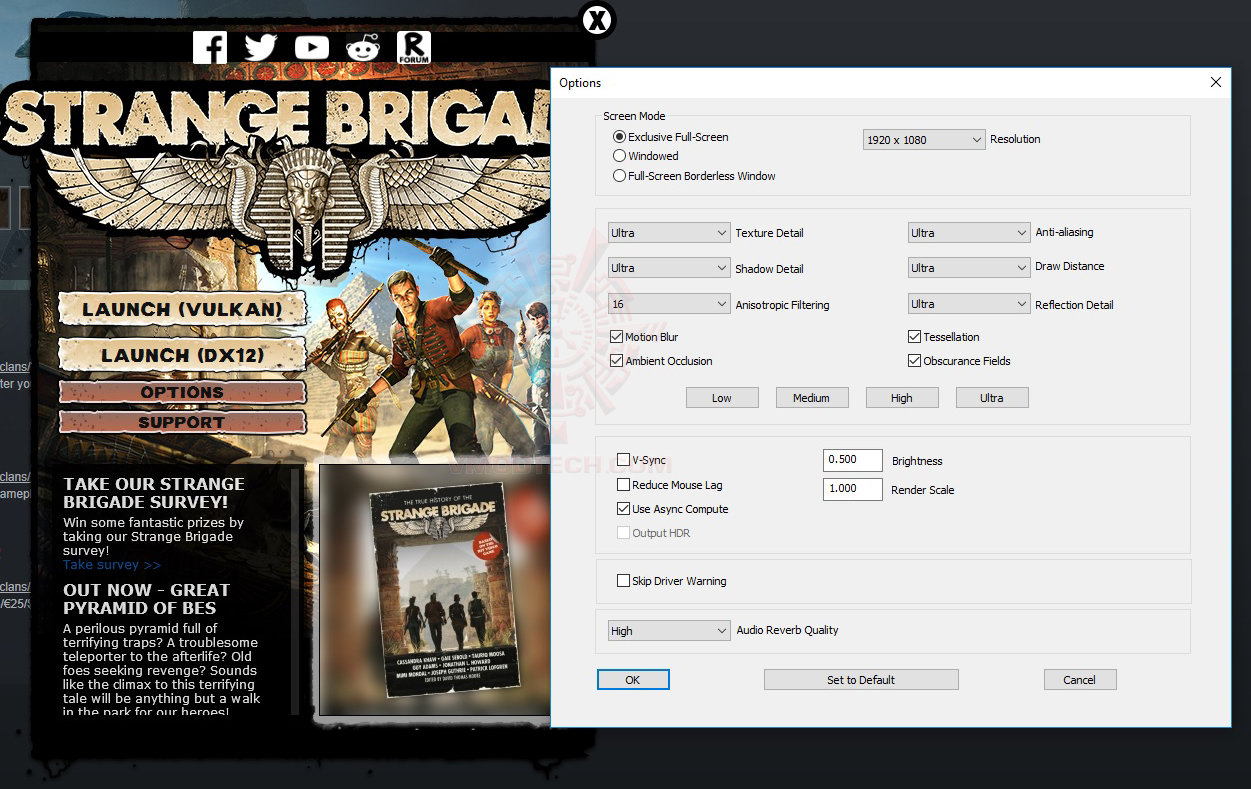Uncheck Tessellation option
The height and width of the screenshot is (789, 1251).
[x=915, y=337]
